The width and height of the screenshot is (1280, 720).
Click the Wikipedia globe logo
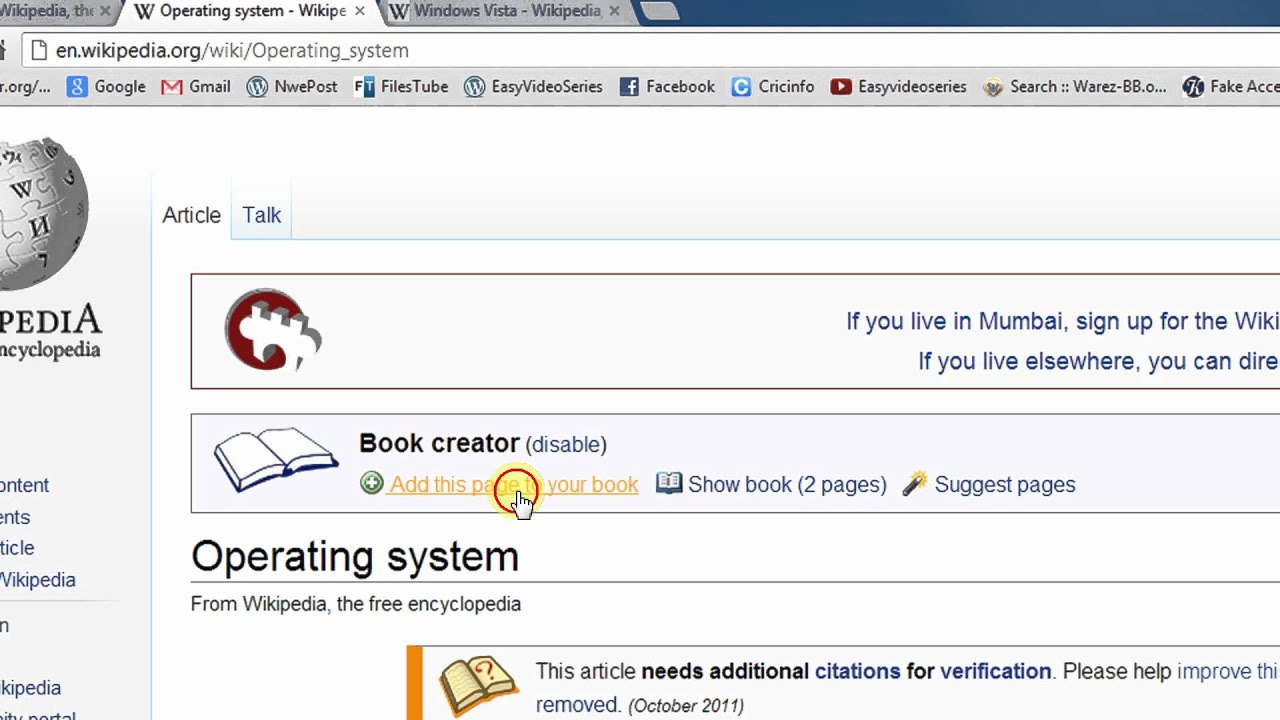(x=42, y=215)
